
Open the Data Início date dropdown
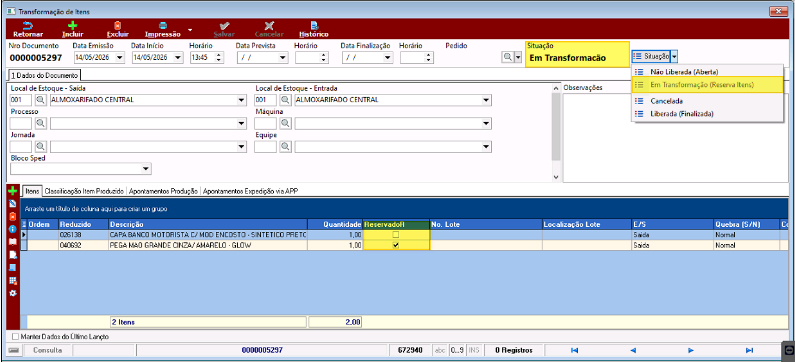(x=178, y=58)
